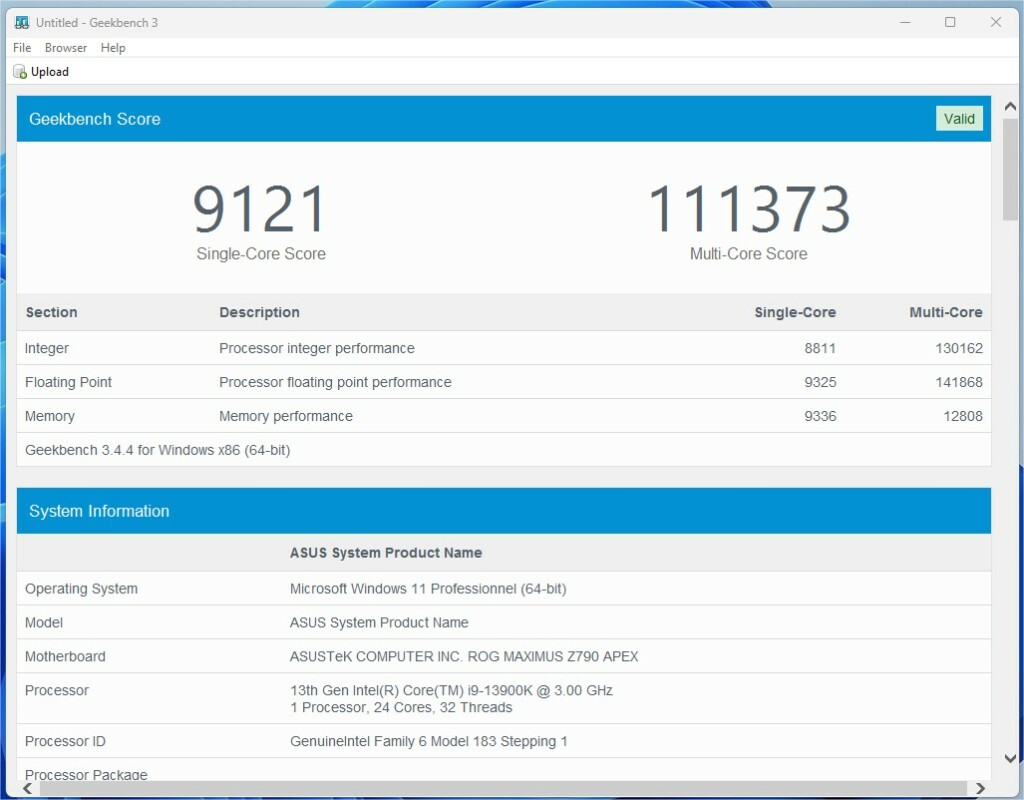The height and width of the screenshot is (800, 1024).
Task: Click the Geekbench app icon in title bar
Action: coord(22,22)
